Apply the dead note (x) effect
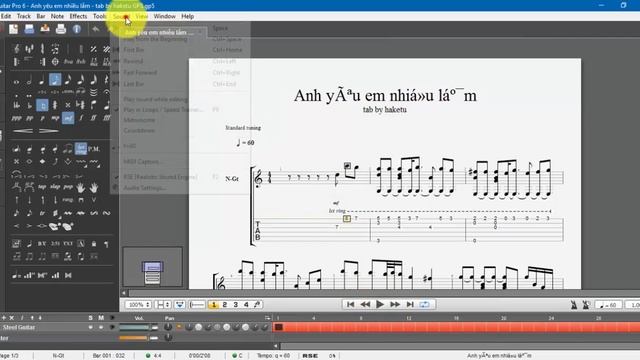The width and height of the screenshot is (640, 360). 16,162
